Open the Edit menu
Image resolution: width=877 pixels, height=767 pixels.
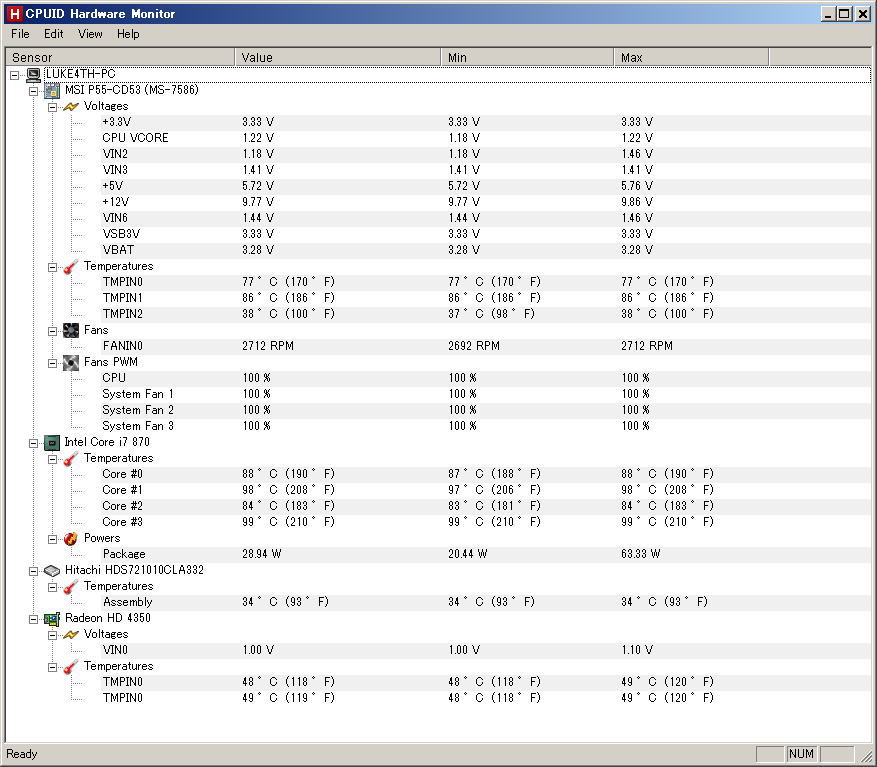54,34
